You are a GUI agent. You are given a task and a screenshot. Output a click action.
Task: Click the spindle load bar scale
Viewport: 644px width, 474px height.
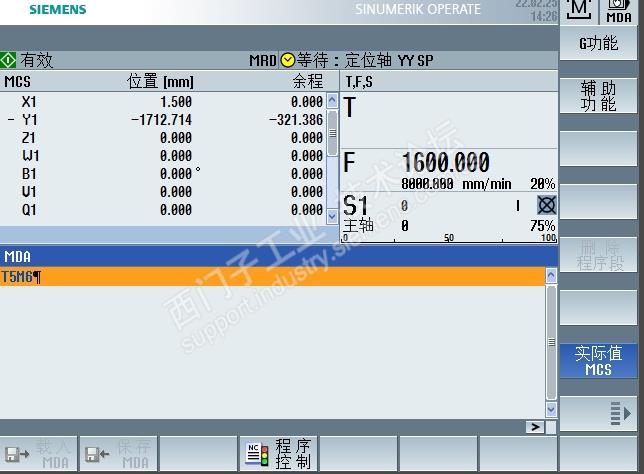point(449,237)
